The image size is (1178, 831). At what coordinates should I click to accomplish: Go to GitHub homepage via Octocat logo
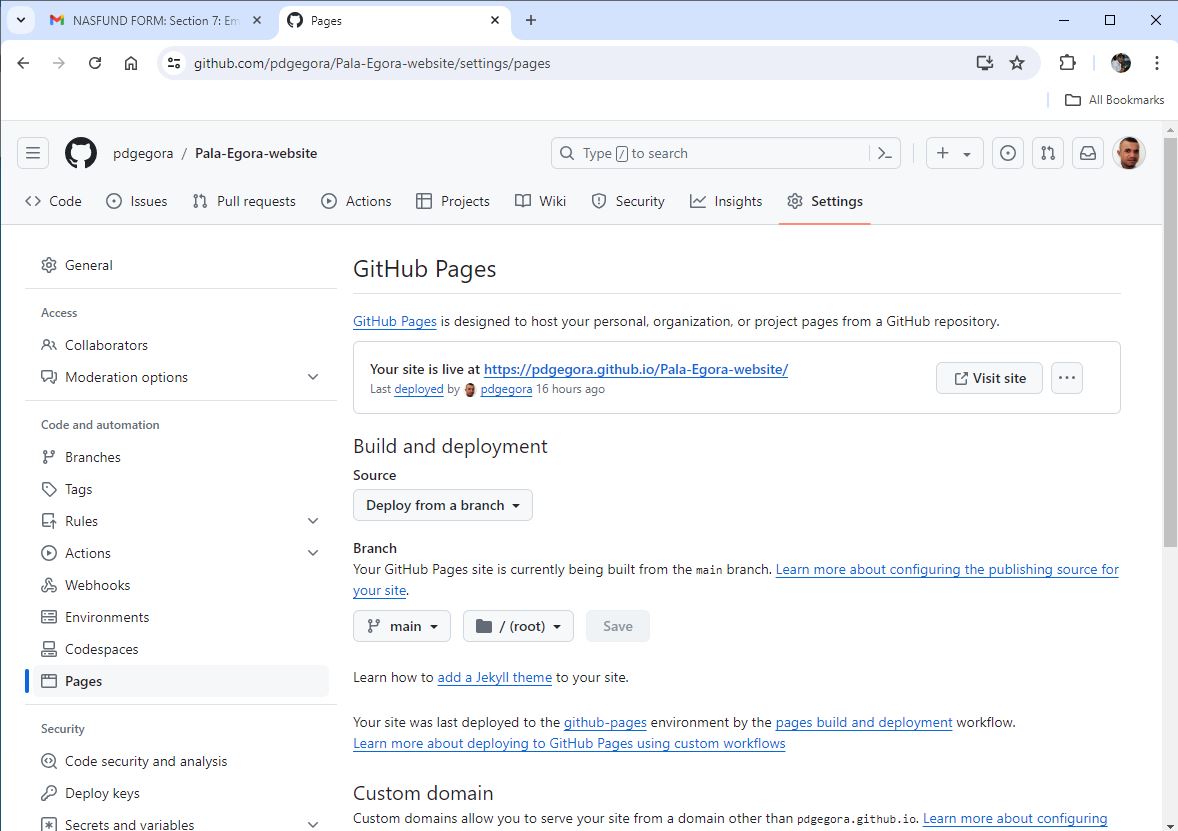[80, 153]
